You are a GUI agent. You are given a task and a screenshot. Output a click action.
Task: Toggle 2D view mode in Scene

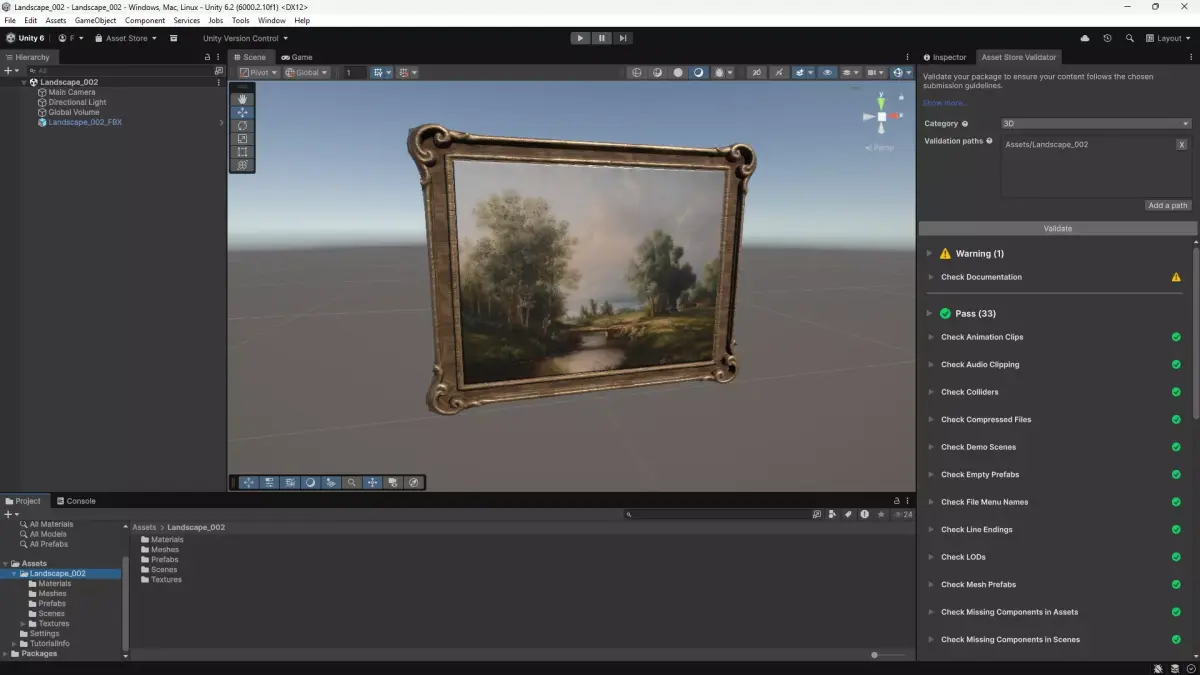click(755, 72)
